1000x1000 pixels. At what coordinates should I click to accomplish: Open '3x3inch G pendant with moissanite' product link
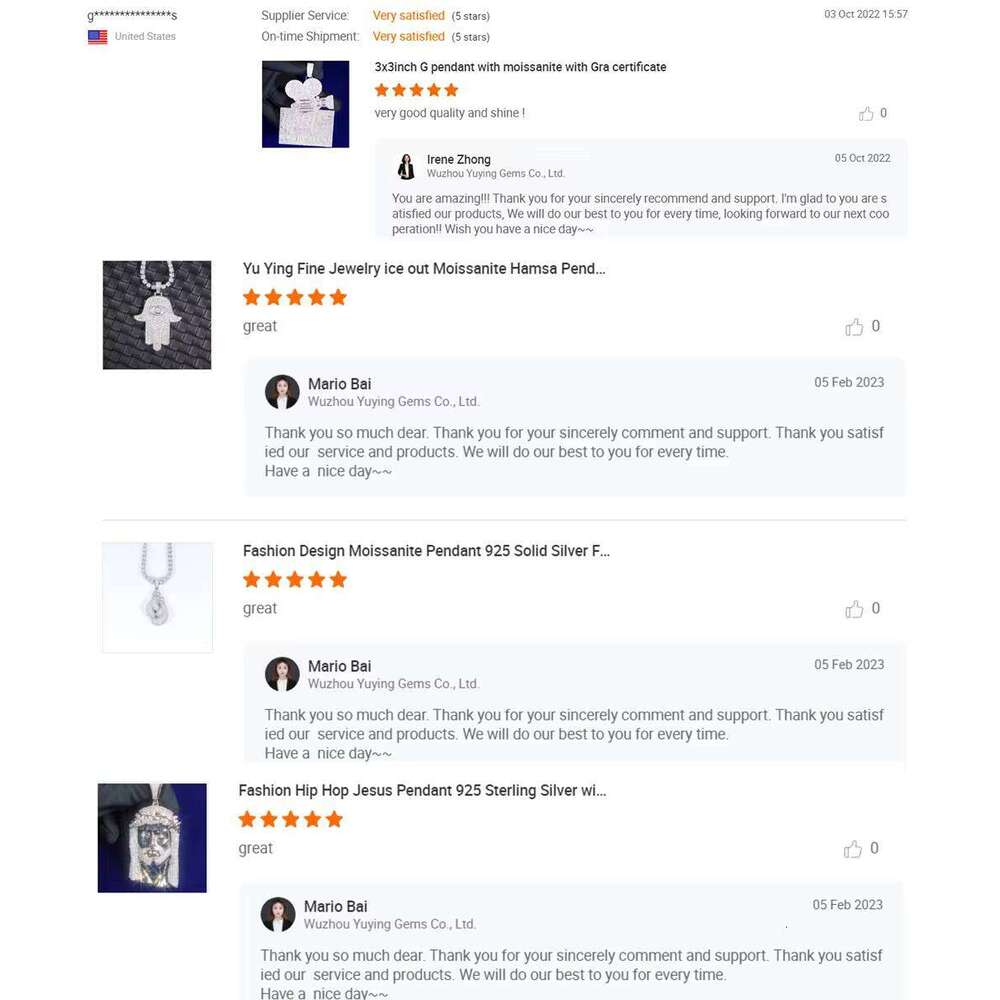tap(520, 67)
